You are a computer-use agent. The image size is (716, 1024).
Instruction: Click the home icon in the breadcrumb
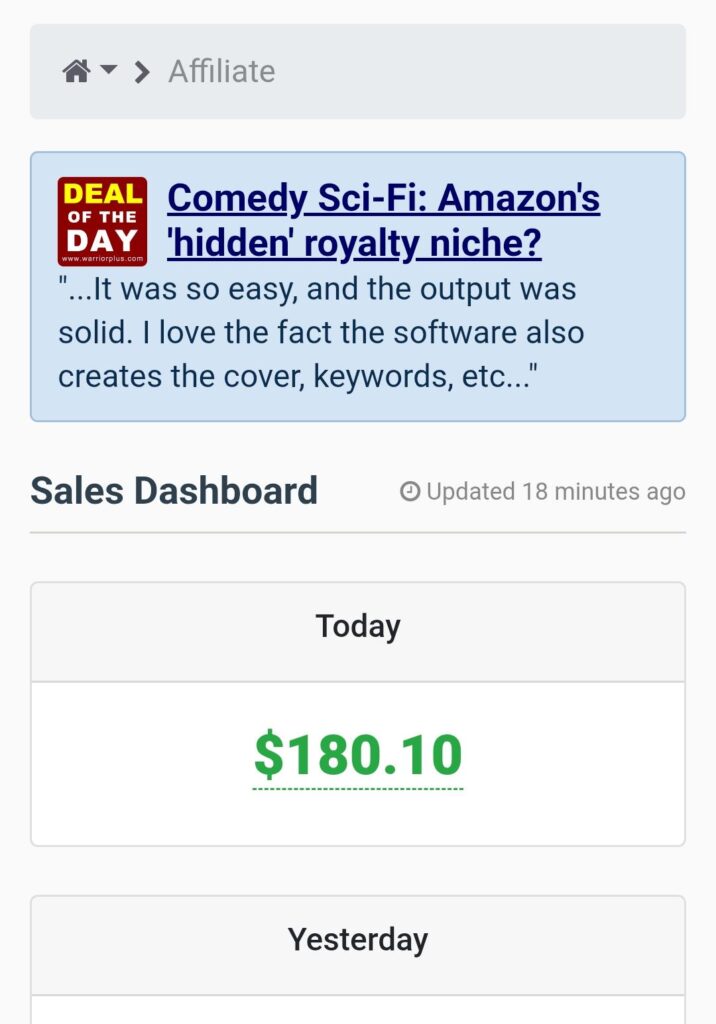tap(76, 72)
